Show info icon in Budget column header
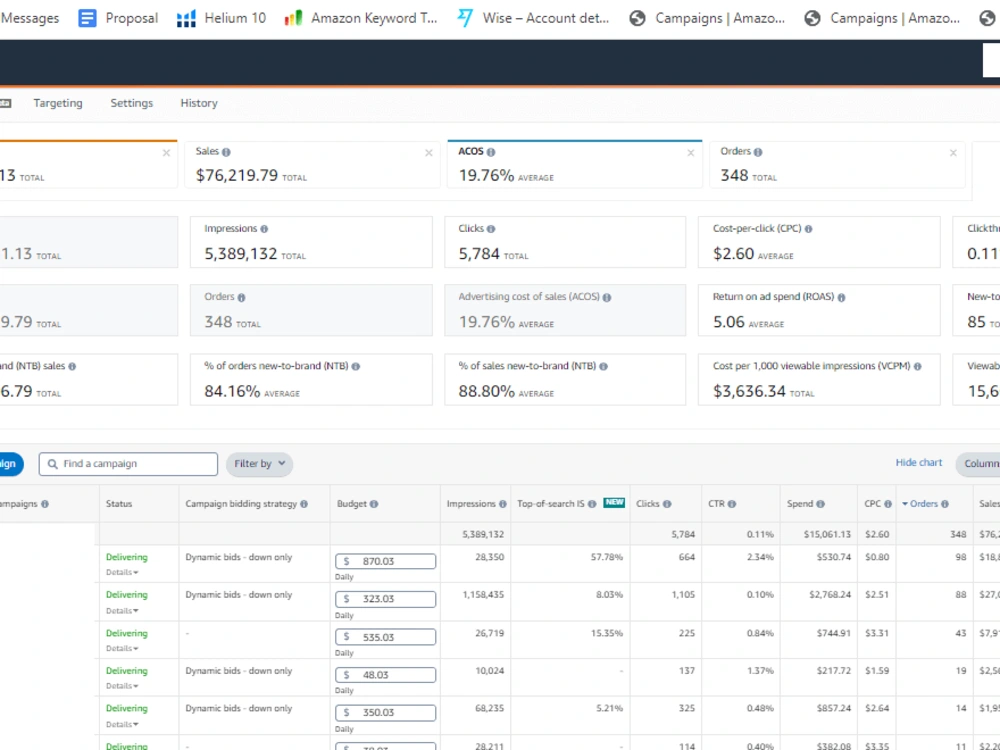The width and height of the screenshot is (1000, 750). coord(374,504)
